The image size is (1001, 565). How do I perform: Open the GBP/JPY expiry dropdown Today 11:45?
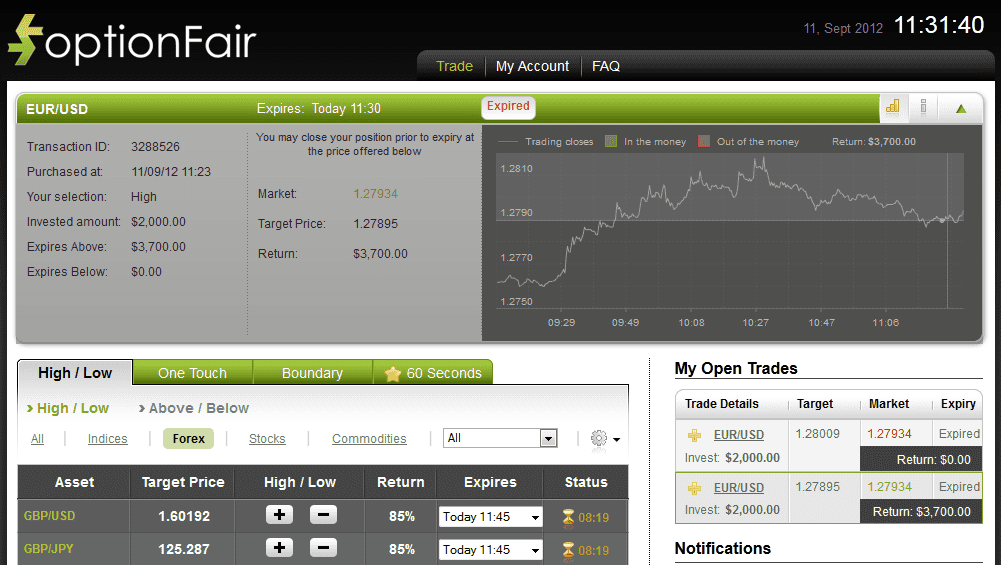(490, 550)
